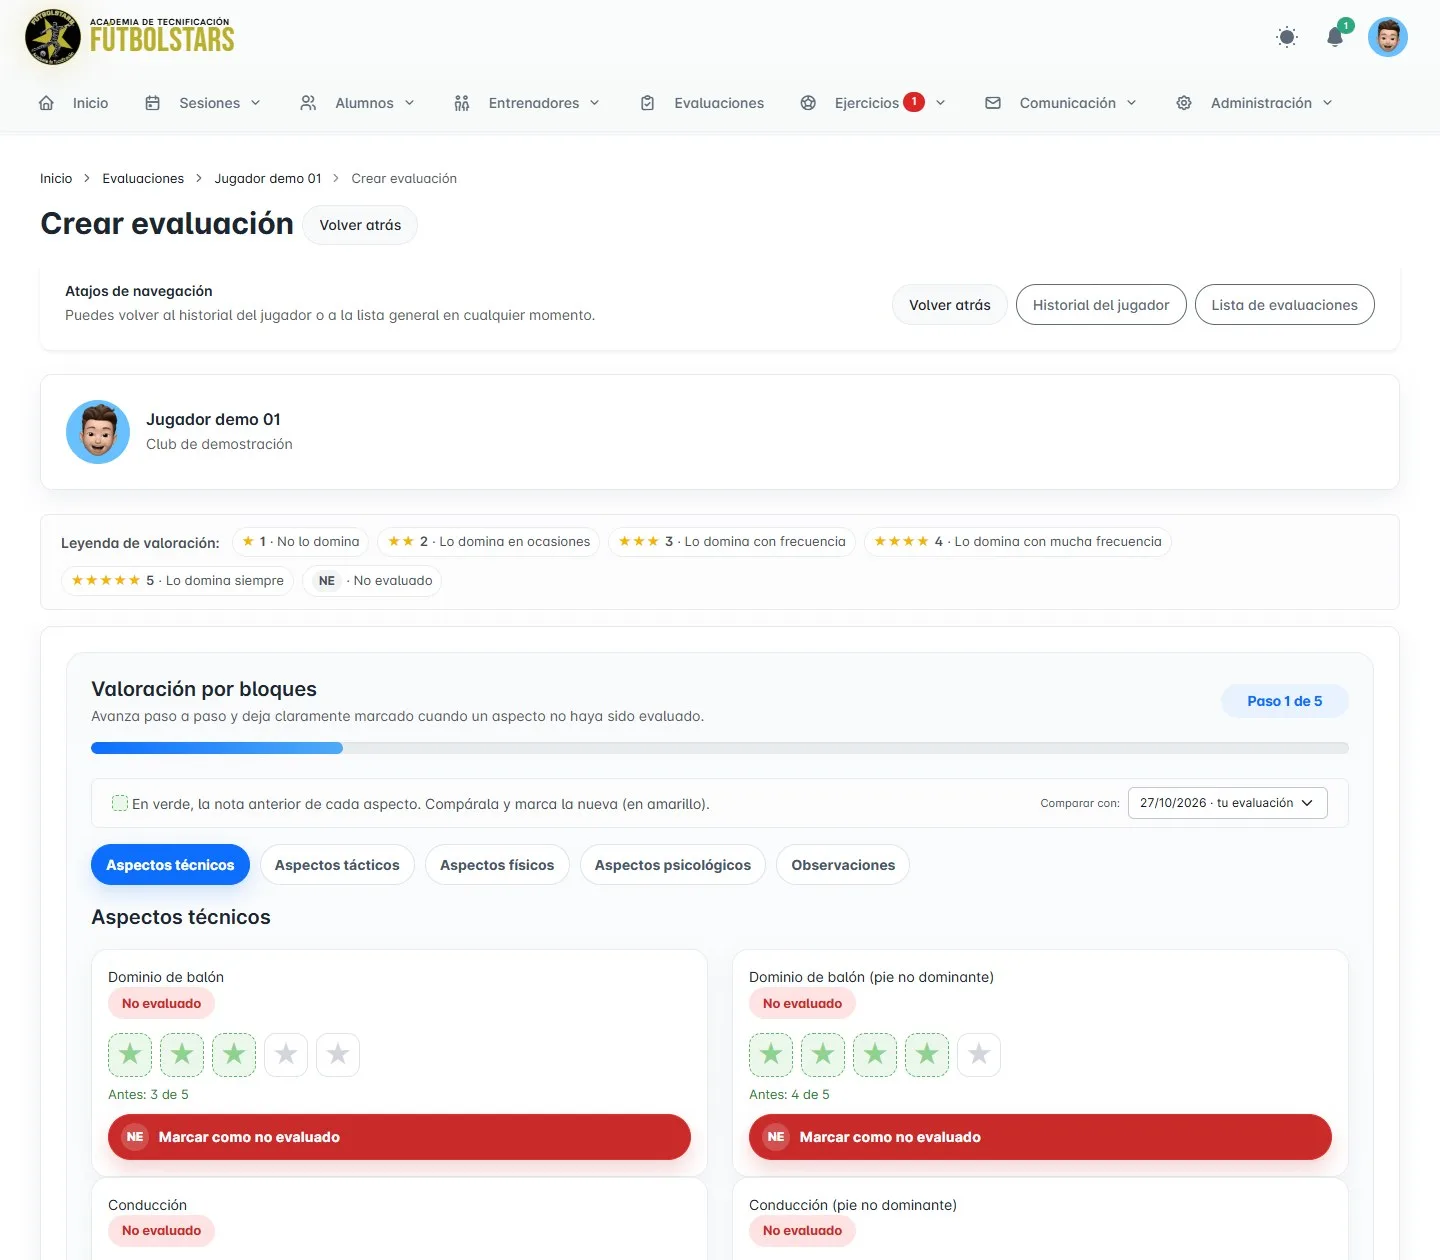The height and width of the screenshot is (1260, 1440).
Task: Expand the Comunicación menu chevron
Action: 1131,103
